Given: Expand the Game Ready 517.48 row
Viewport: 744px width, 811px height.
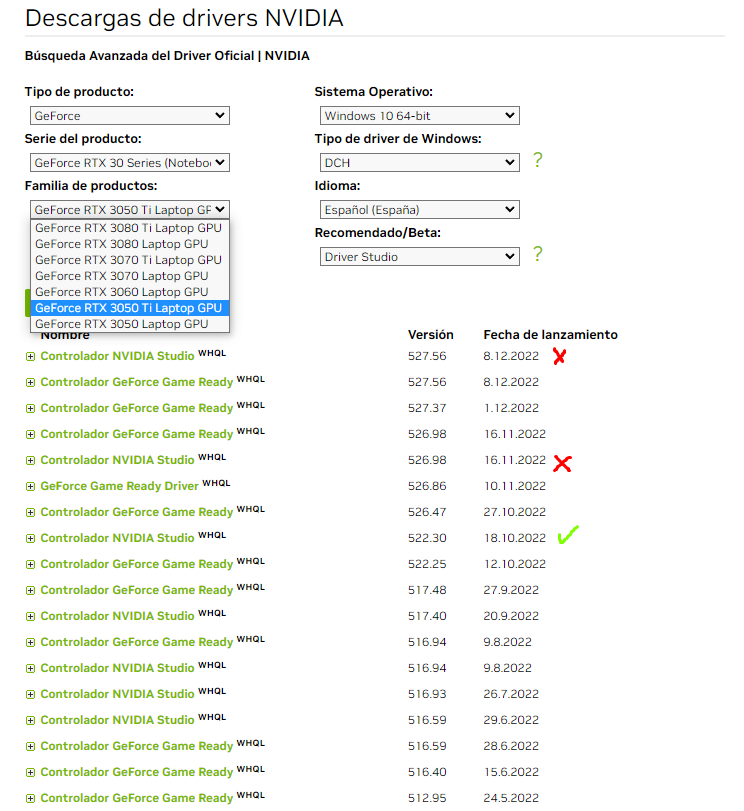Looking at the screenshot, I should 31,590.
